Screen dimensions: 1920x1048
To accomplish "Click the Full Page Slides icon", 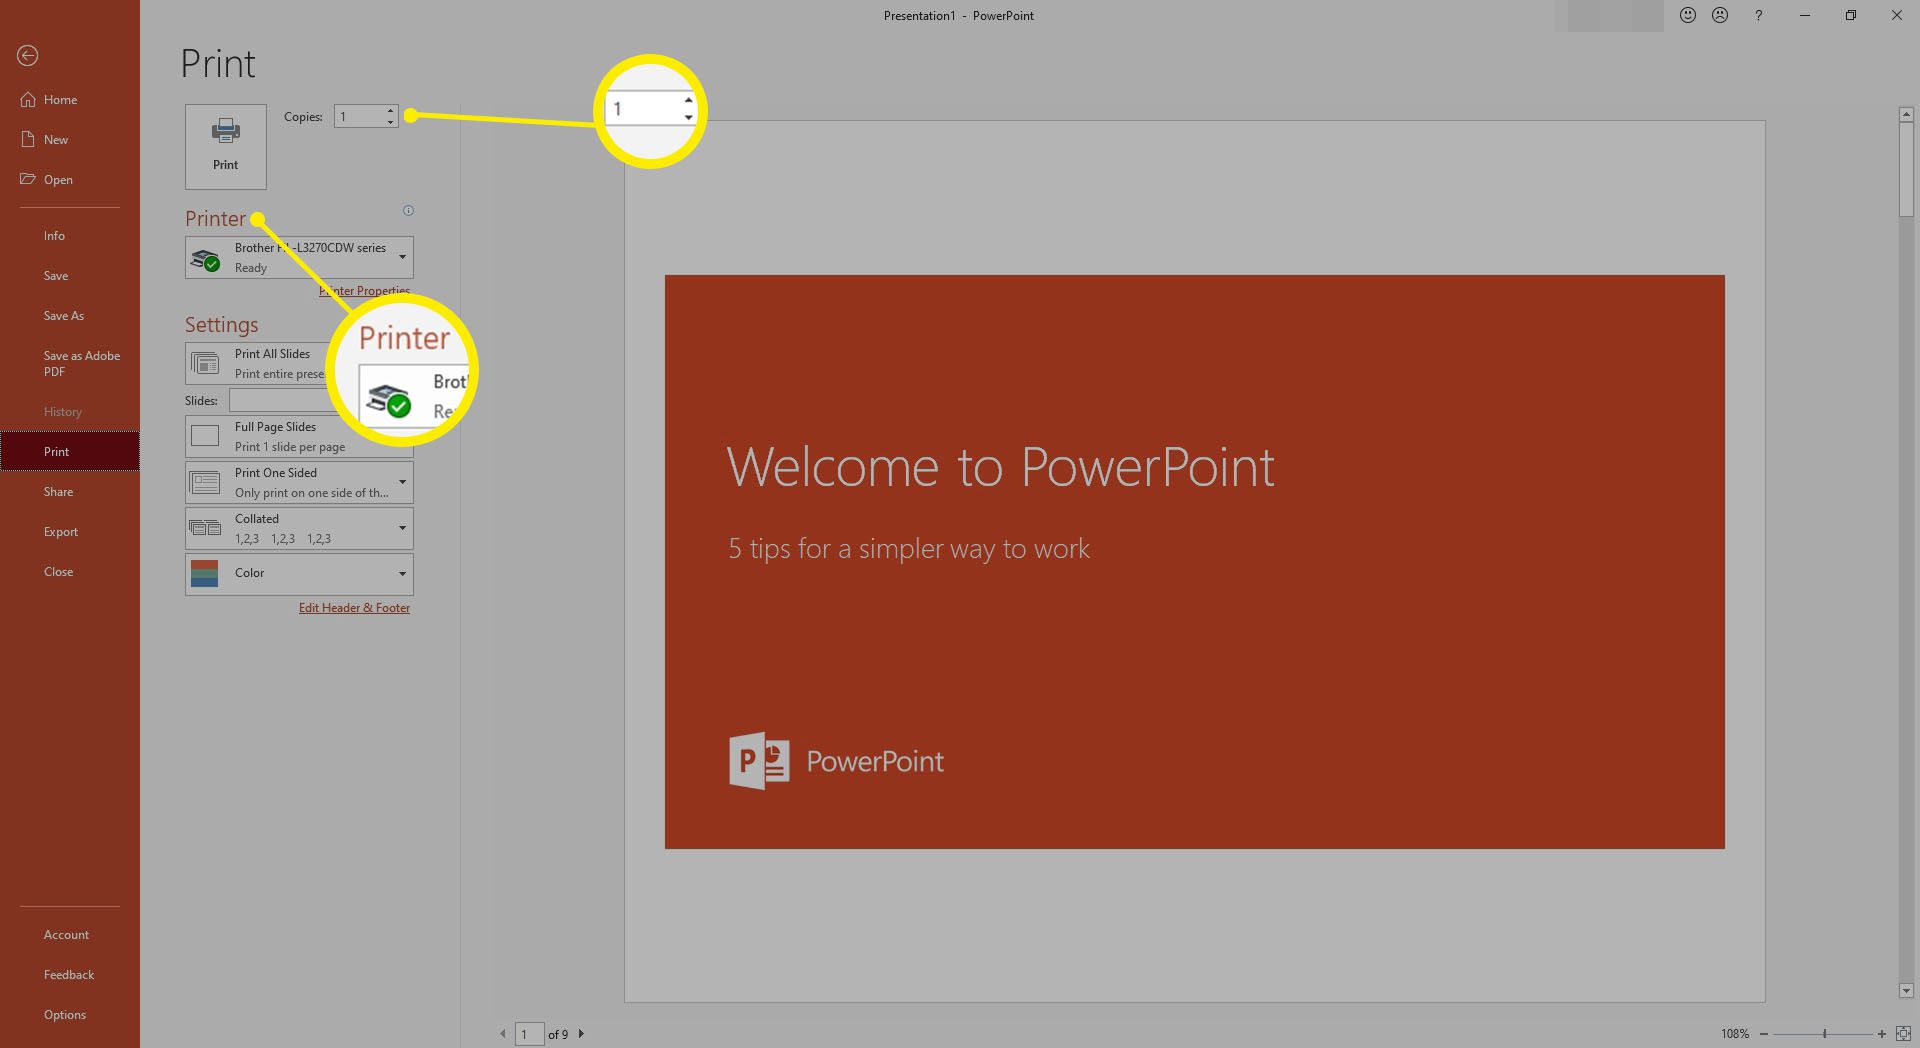I will pyautogui.click(x=205, y=436).
